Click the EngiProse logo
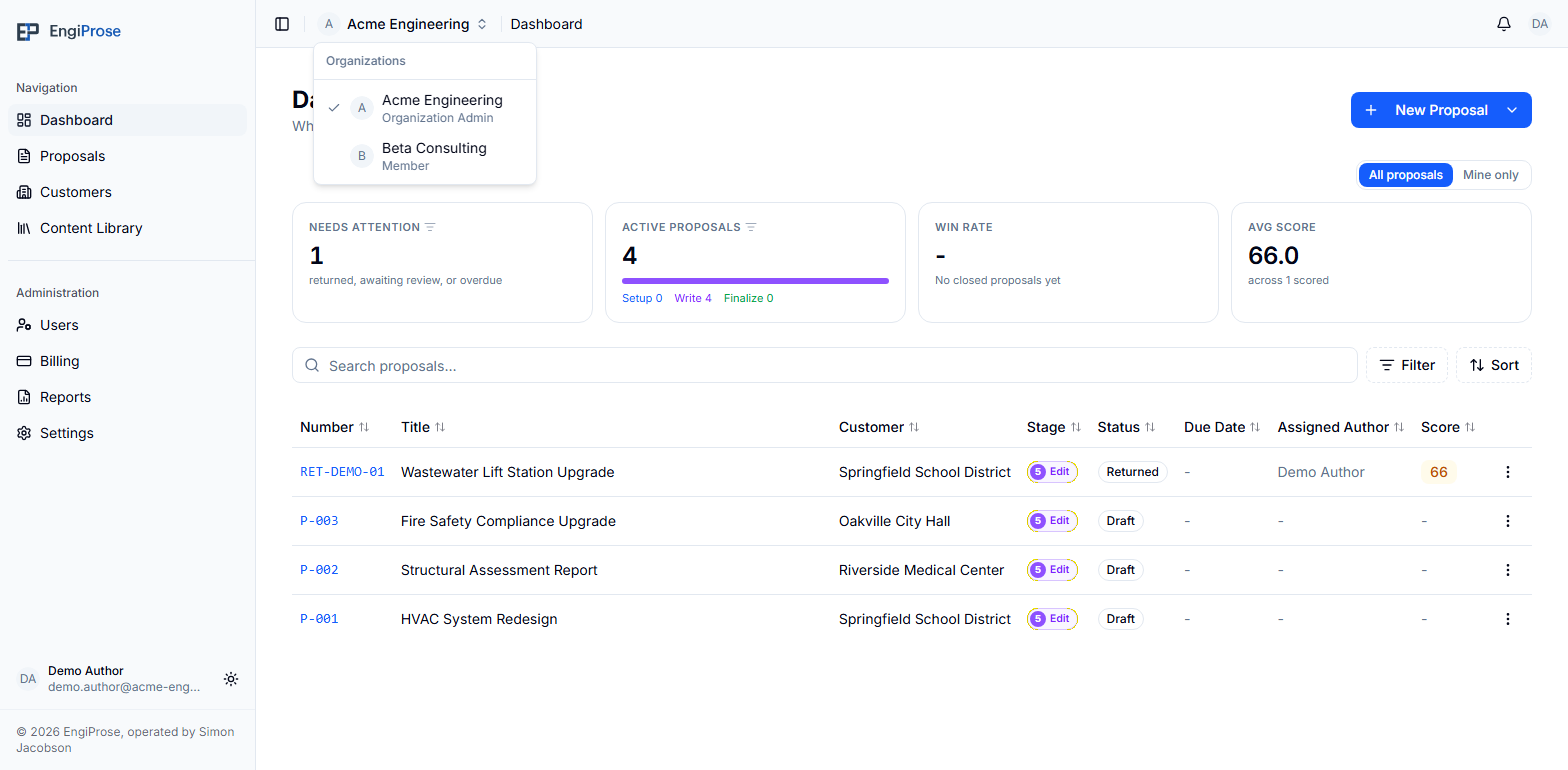The width and height of the screenshot is (1568, 770). (x=69, y=31)
